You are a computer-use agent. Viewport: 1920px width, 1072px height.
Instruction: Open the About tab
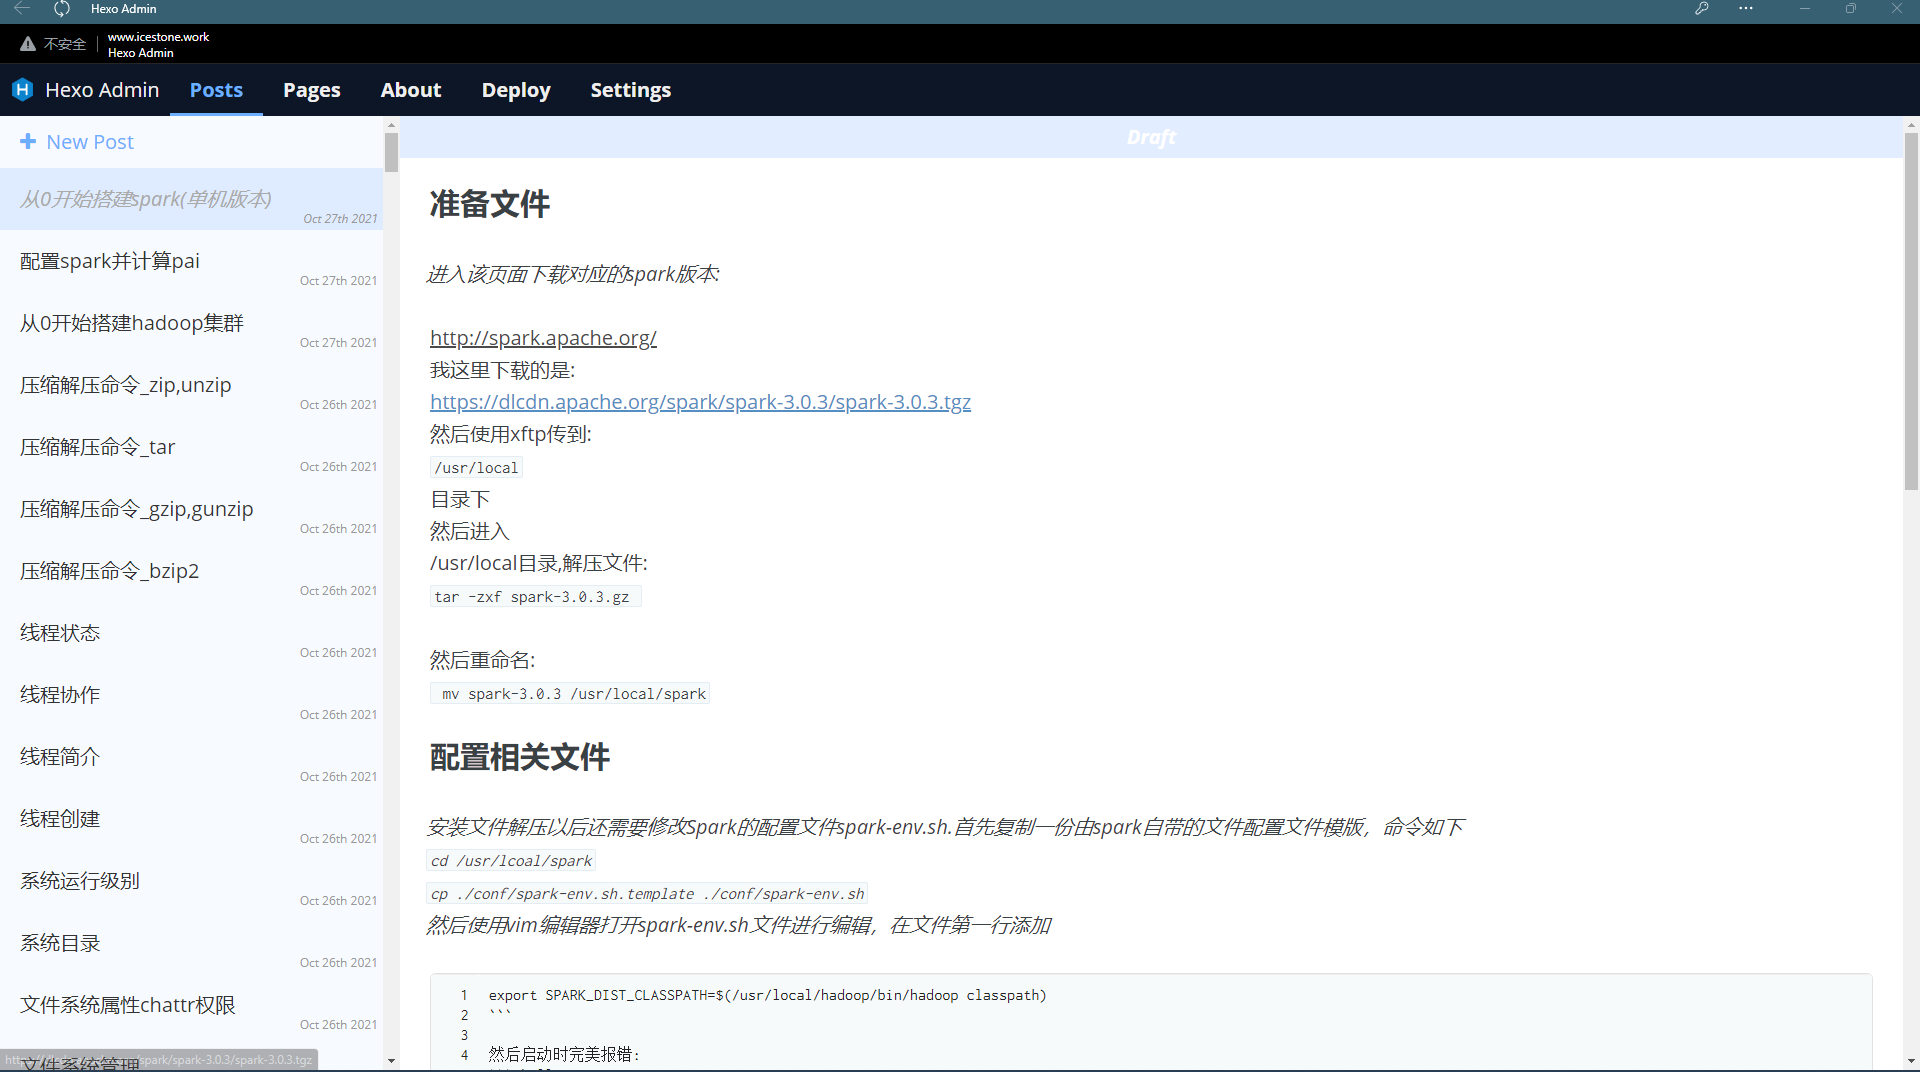411,90
